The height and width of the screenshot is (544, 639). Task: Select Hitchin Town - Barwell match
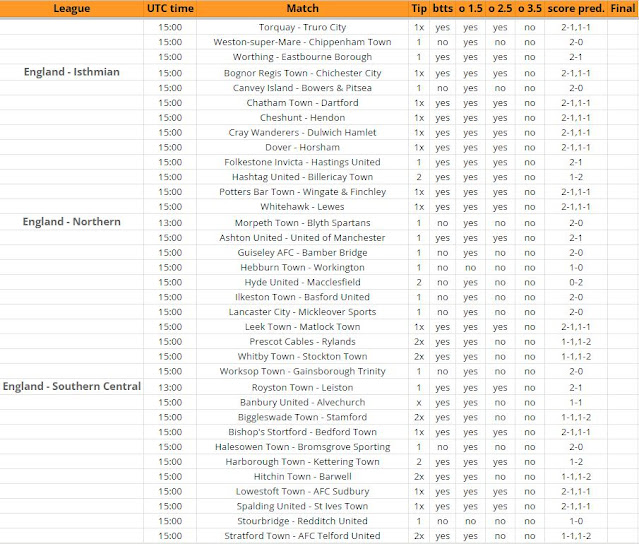302,477
